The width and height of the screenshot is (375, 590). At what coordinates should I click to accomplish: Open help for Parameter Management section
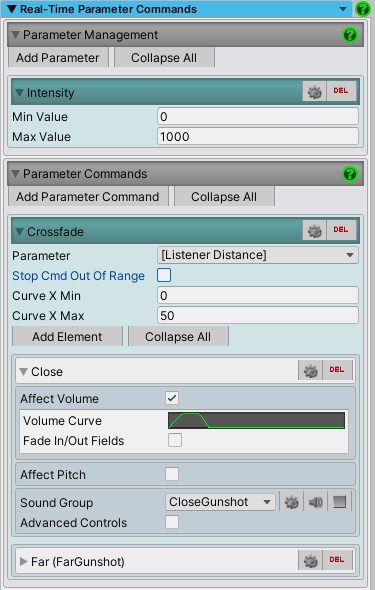pos(349,35)
